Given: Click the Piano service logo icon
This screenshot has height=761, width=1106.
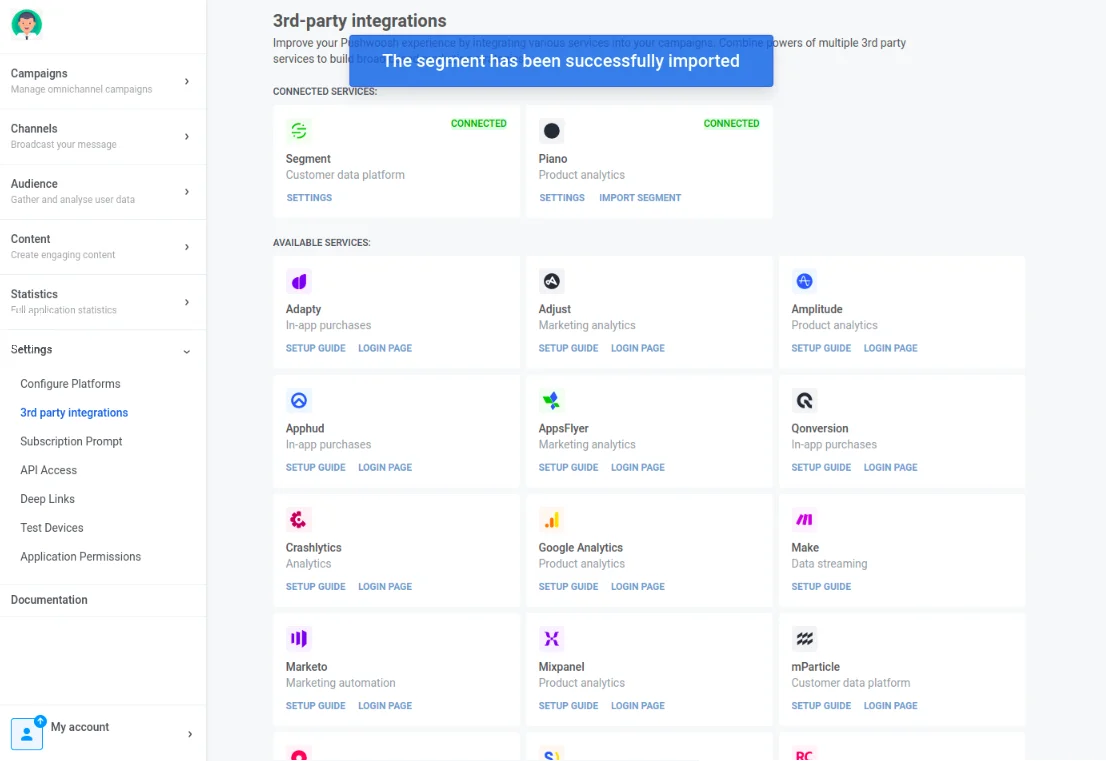Looking at the screenshot, I should click(x=551, y=131).
